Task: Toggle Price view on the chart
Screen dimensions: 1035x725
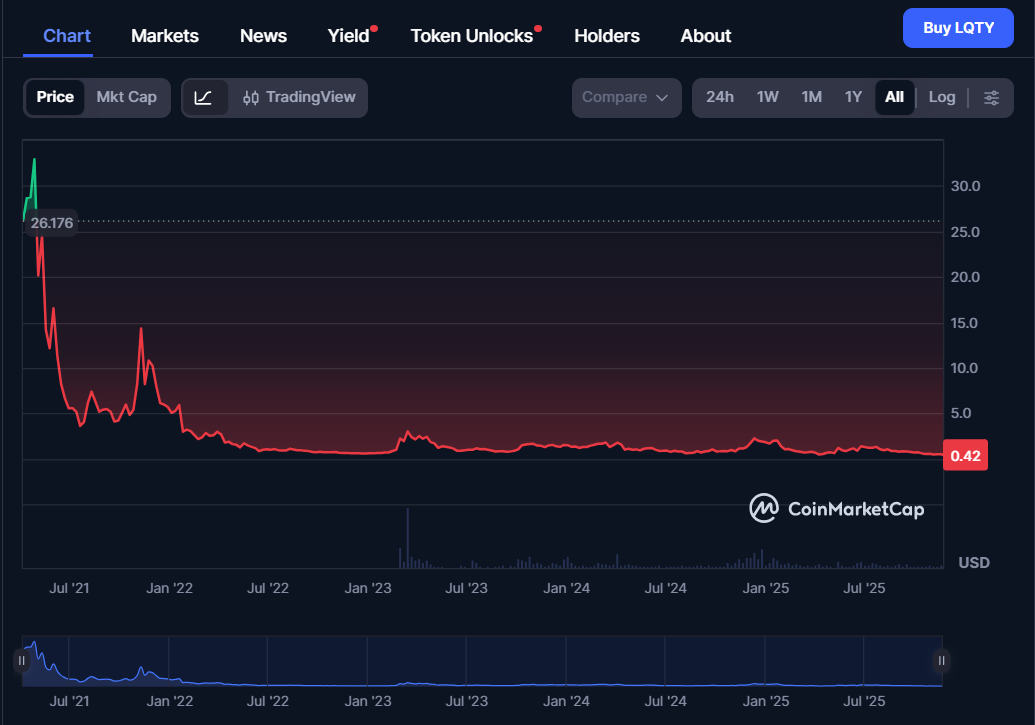Action: pos(55,97)
